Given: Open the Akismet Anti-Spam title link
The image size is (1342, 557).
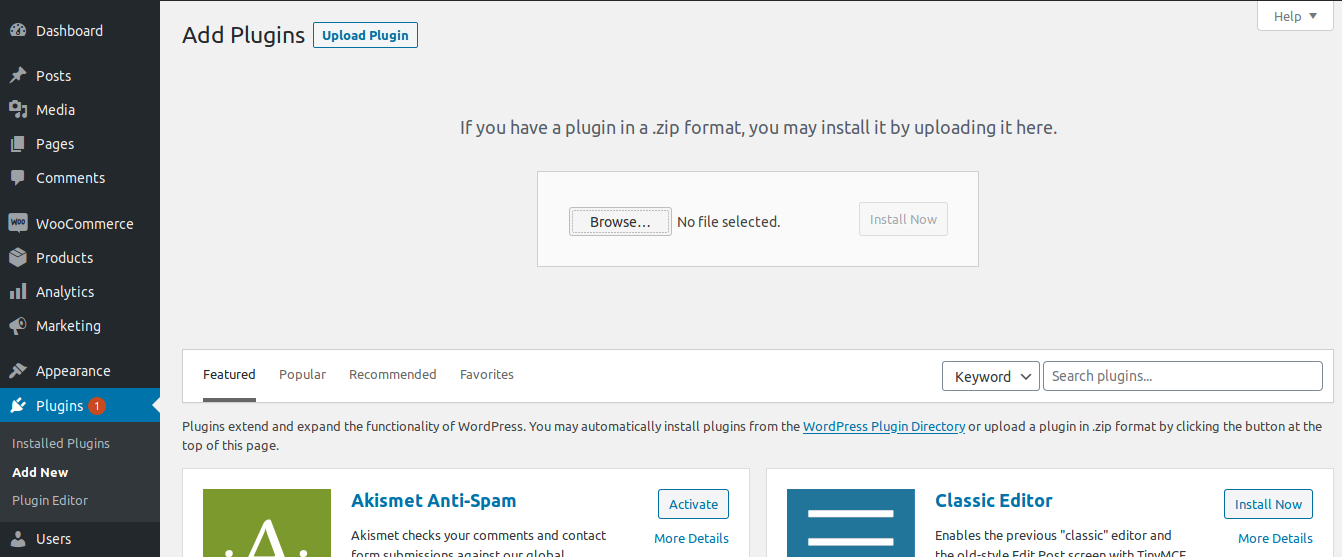Looking at the screenshot, I should (434, 501).
